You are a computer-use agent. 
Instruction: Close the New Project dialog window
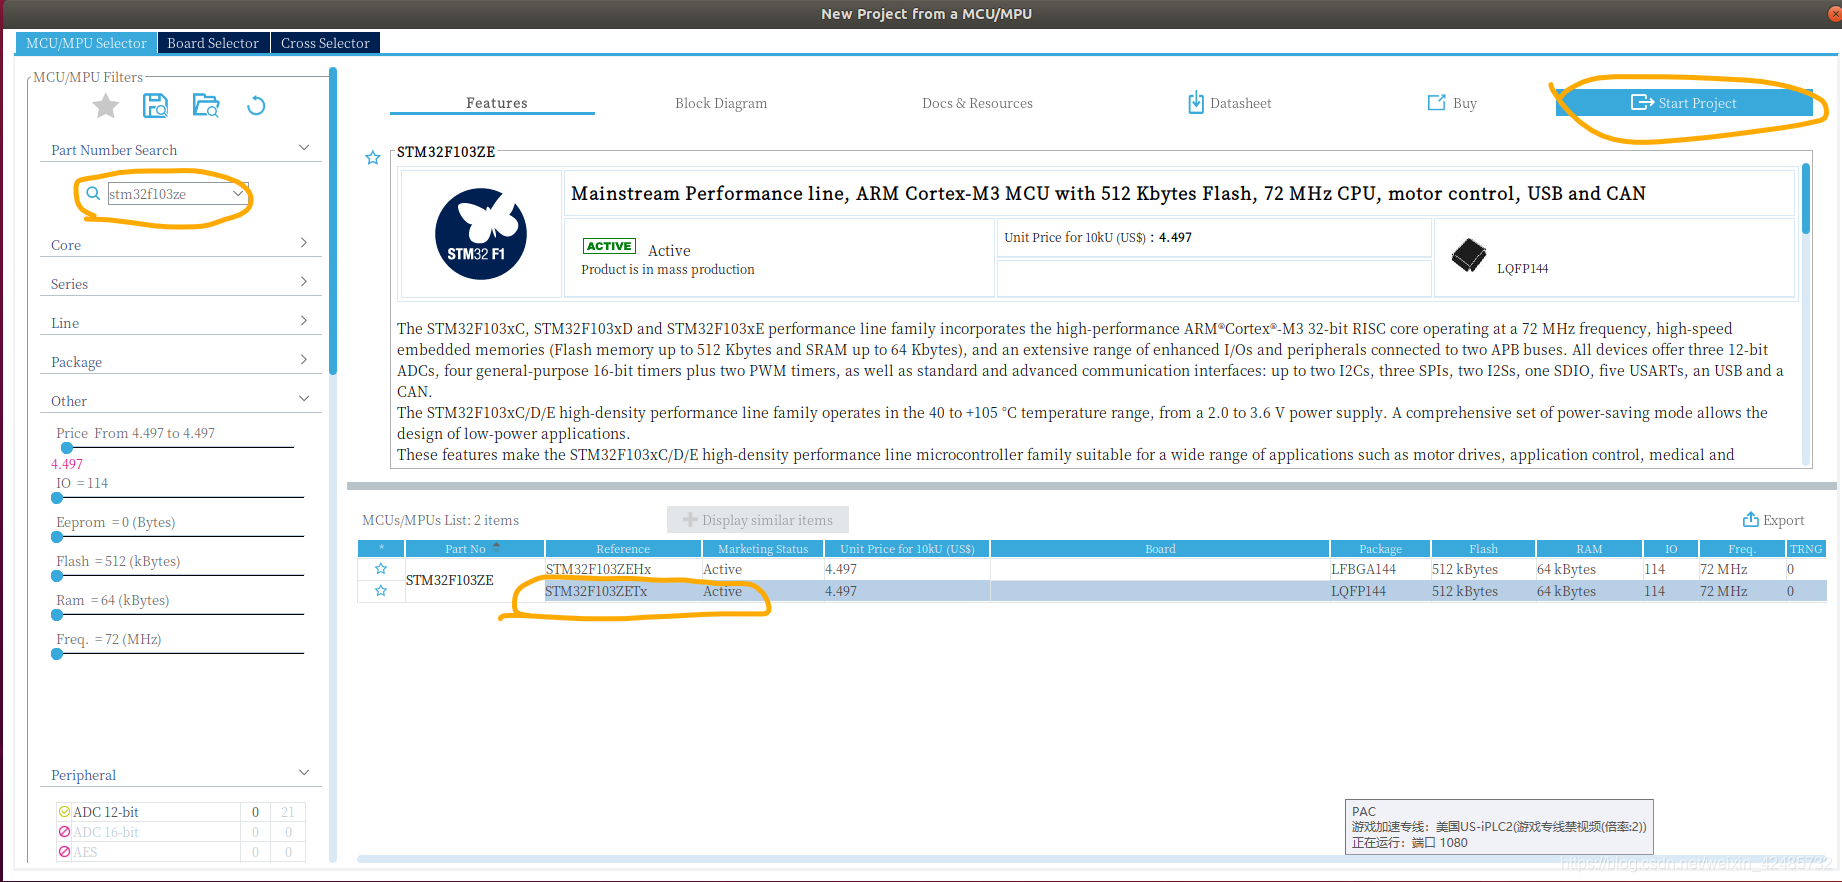coord(1834,14)
